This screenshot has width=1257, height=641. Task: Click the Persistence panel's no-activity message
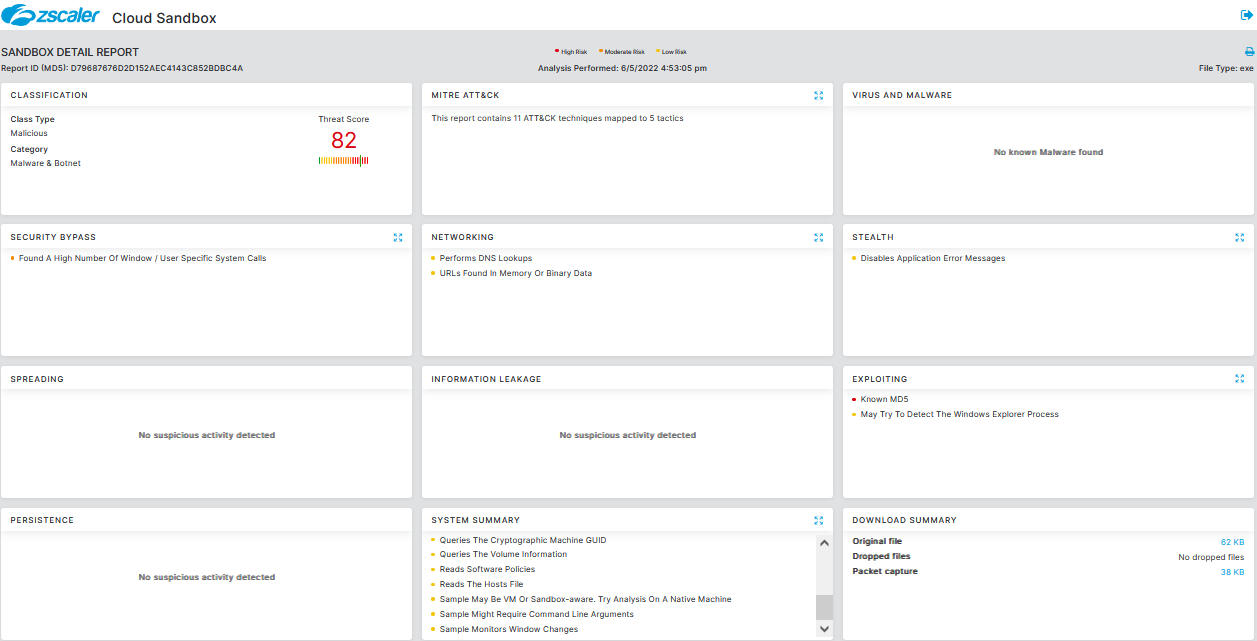click(x=206, y=577)
